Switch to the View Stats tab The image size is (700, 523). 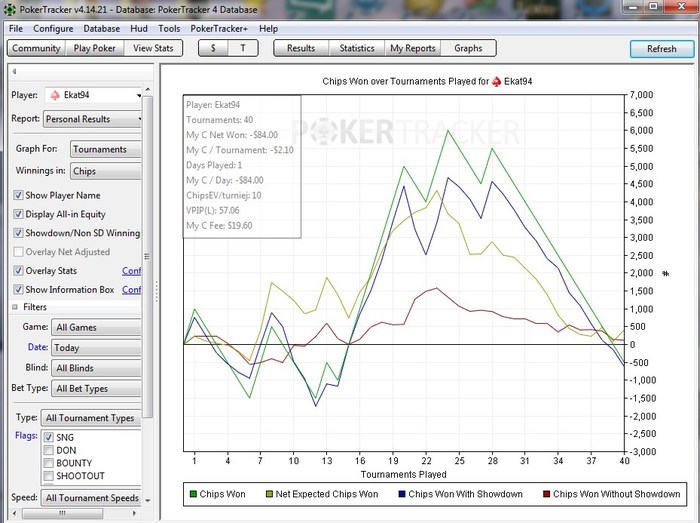tap(153, 48)
